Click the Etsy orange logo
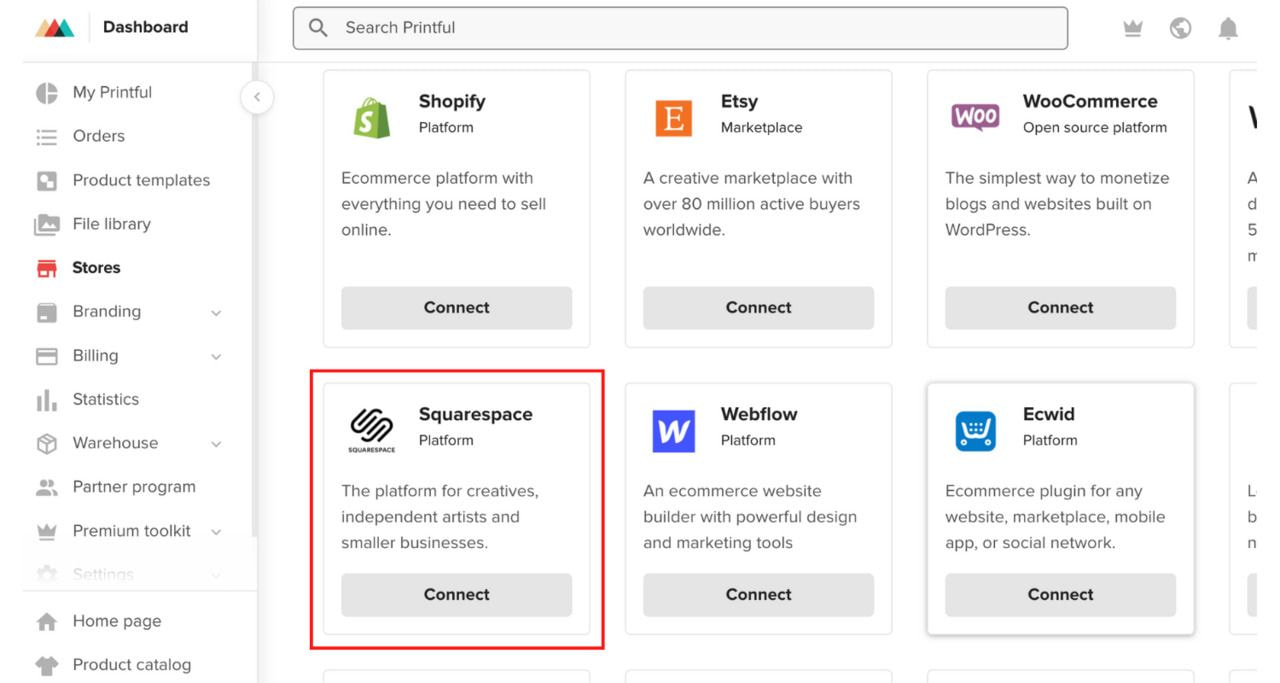The image size is (1280, 683). (674, 118)
